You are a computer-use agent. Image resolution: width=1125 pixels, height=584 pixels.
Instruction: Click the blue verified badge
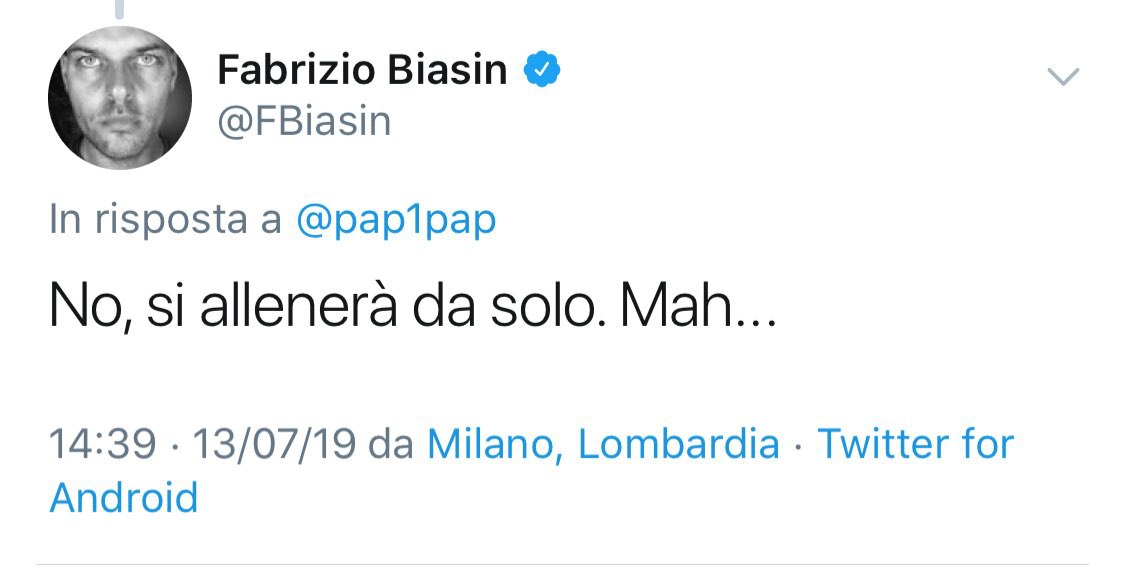pos(541,70)
